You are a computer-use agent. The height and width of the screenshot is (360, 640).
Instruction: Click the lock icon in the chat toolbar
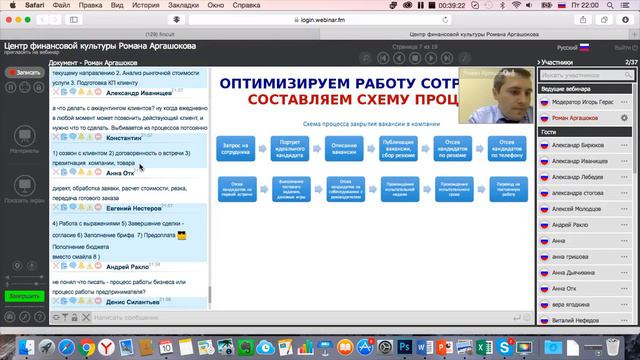[x=75, y=317]
